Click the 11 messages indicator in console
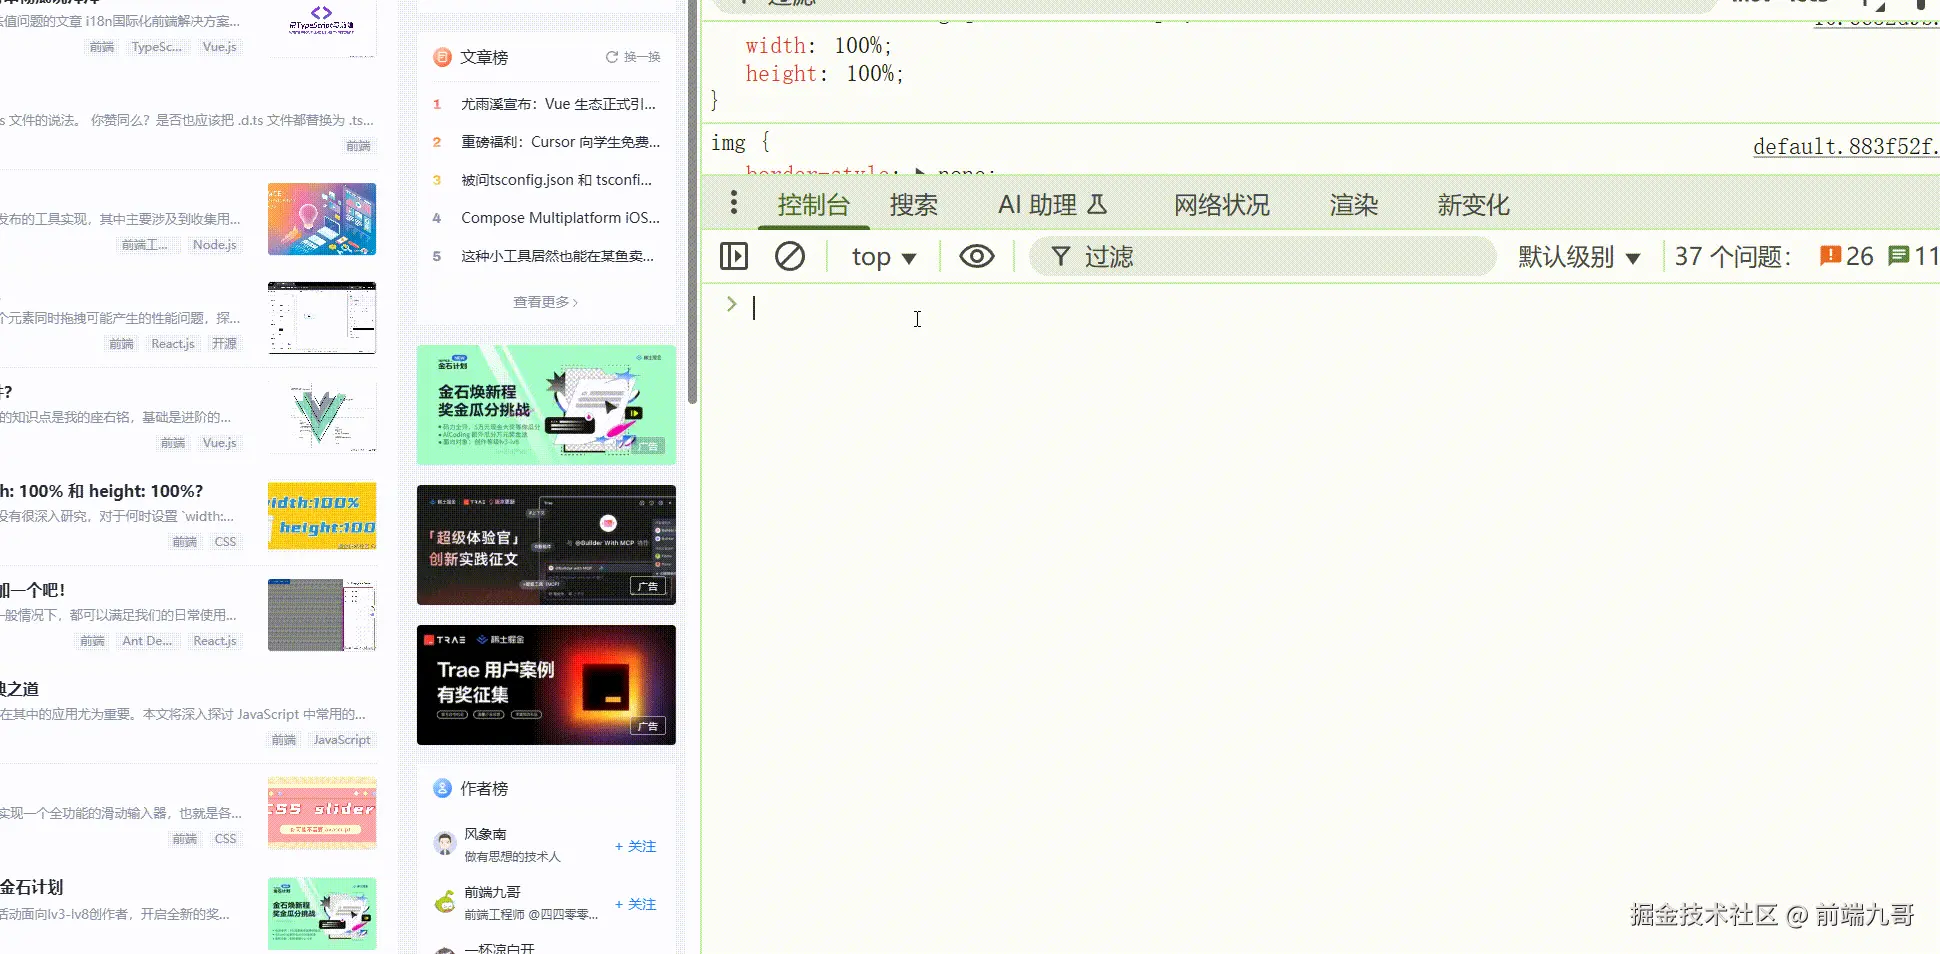The image size is (1940, 954). coord(1912,256)
